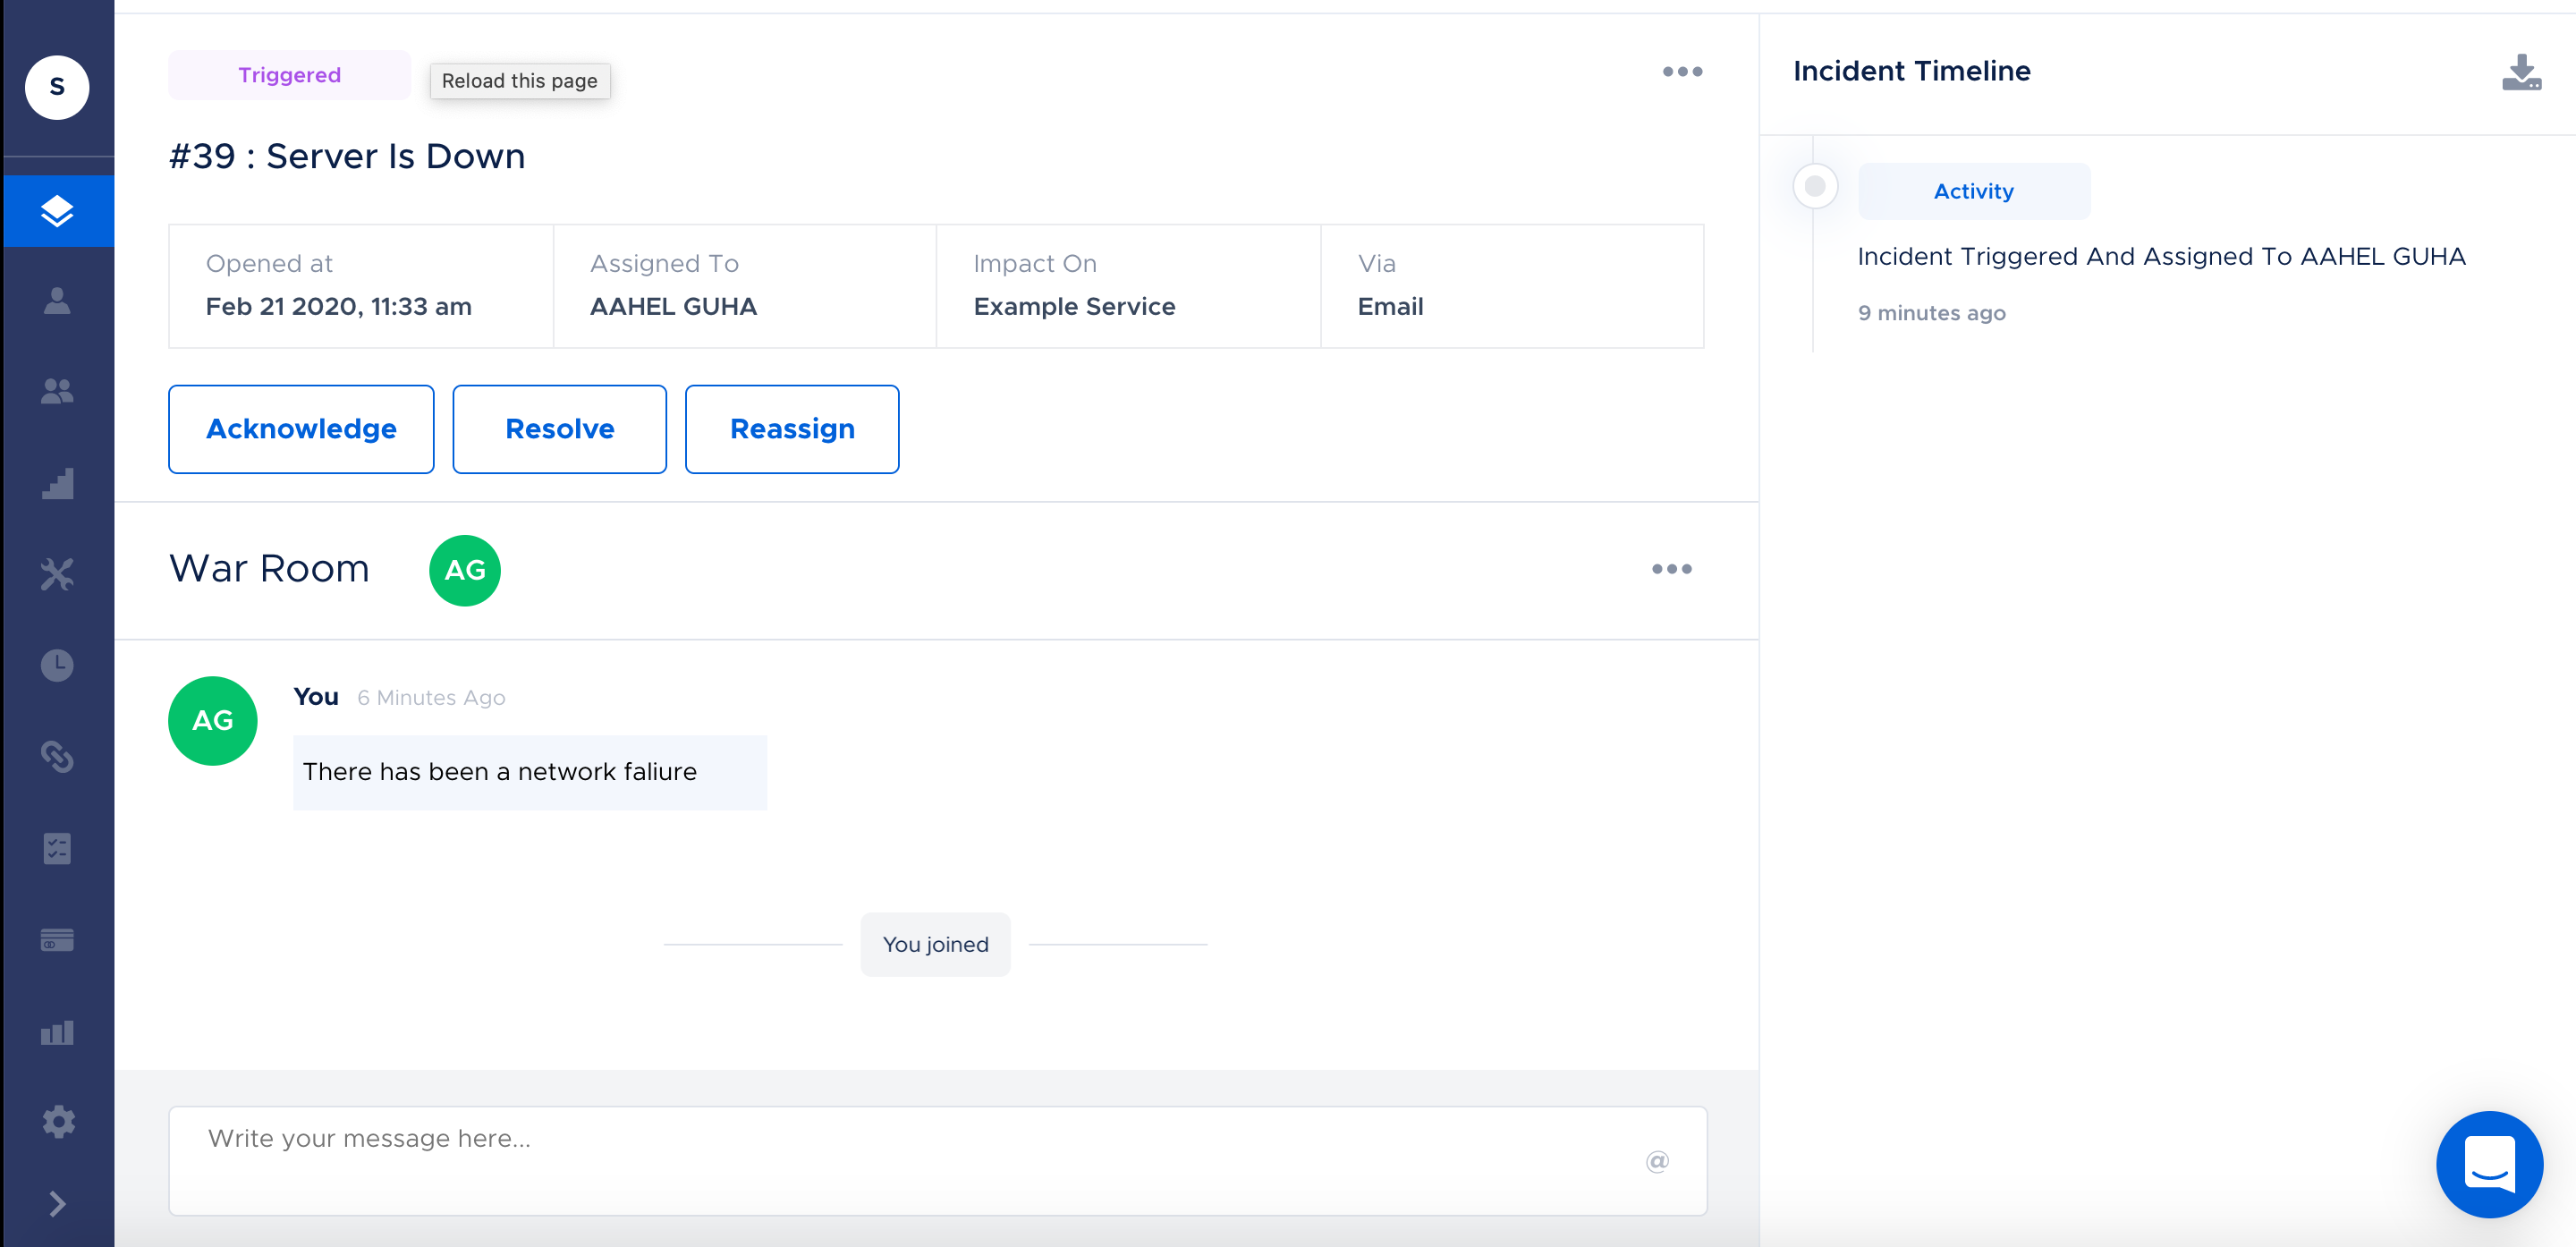Viewport: 2576px width, 1247px height.
Task: Open the bar chart analytics icon
Action: point(57,1032)
